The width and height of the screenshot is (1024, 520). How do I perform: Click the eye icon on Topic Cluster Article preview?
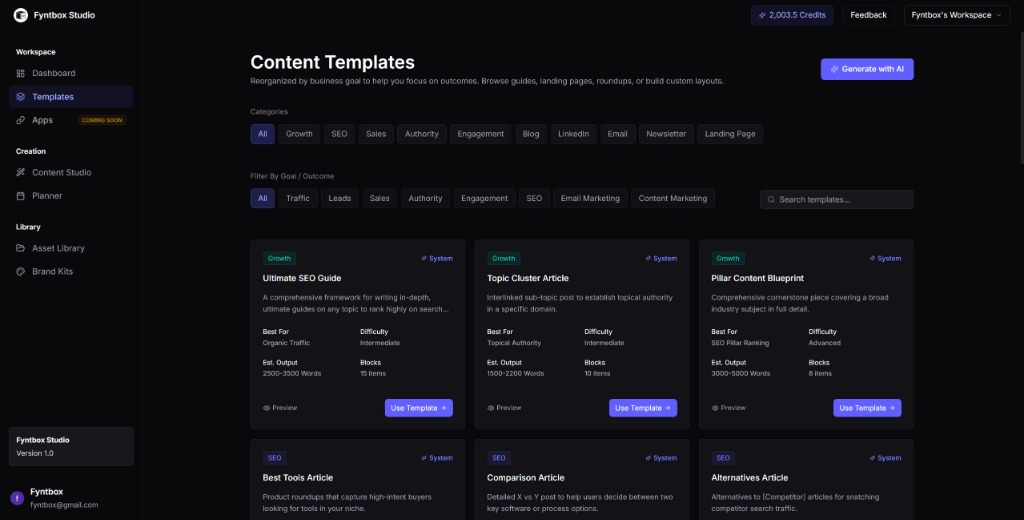tap(490, 408)
